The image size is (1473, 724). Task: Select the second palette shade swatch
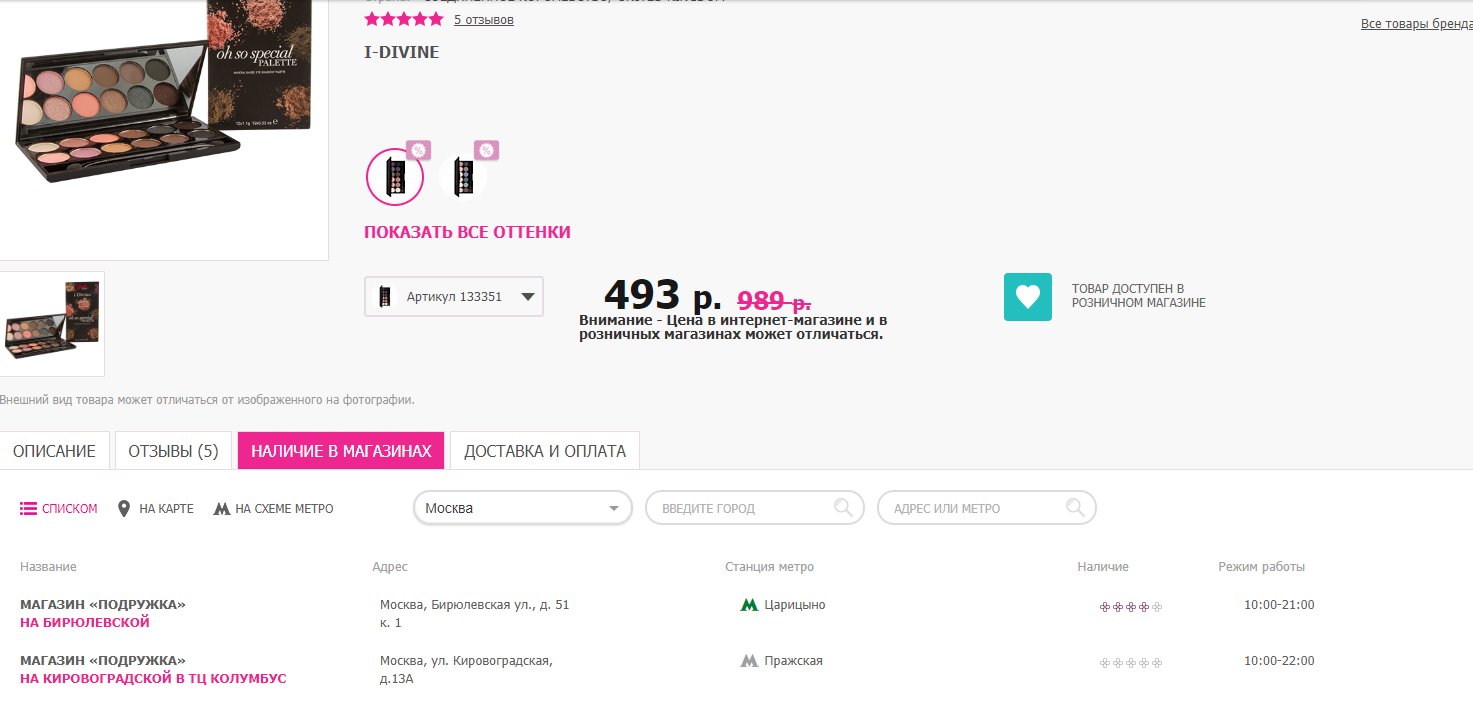(463, 177)
